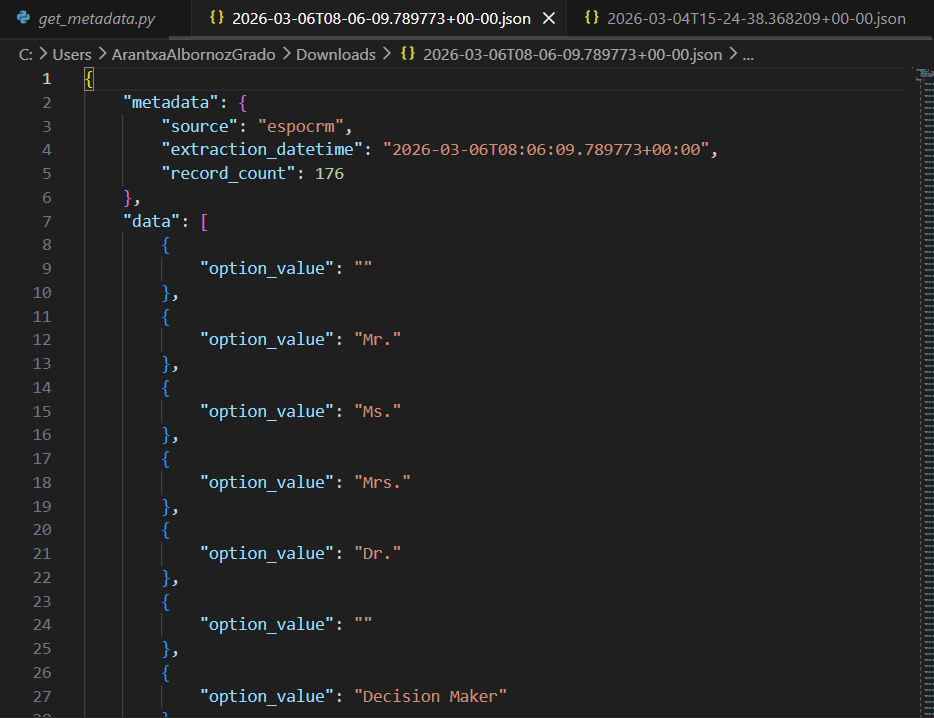The image size is (934, 718).
Task: Click the C: drive breadcrumb
Action: (26, 54)
